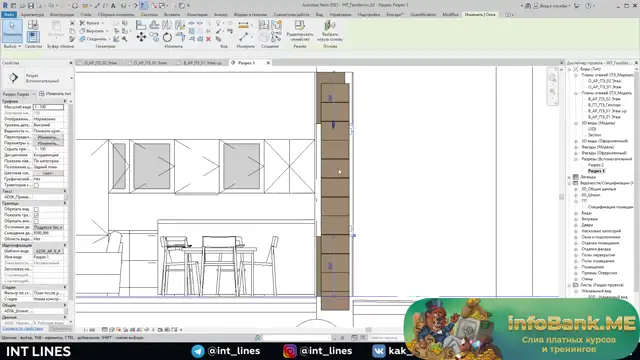The height and width of the screenshot is (360, 640).
Task: Open the Properties palette ribbon button
Action: tap(33, 37)
